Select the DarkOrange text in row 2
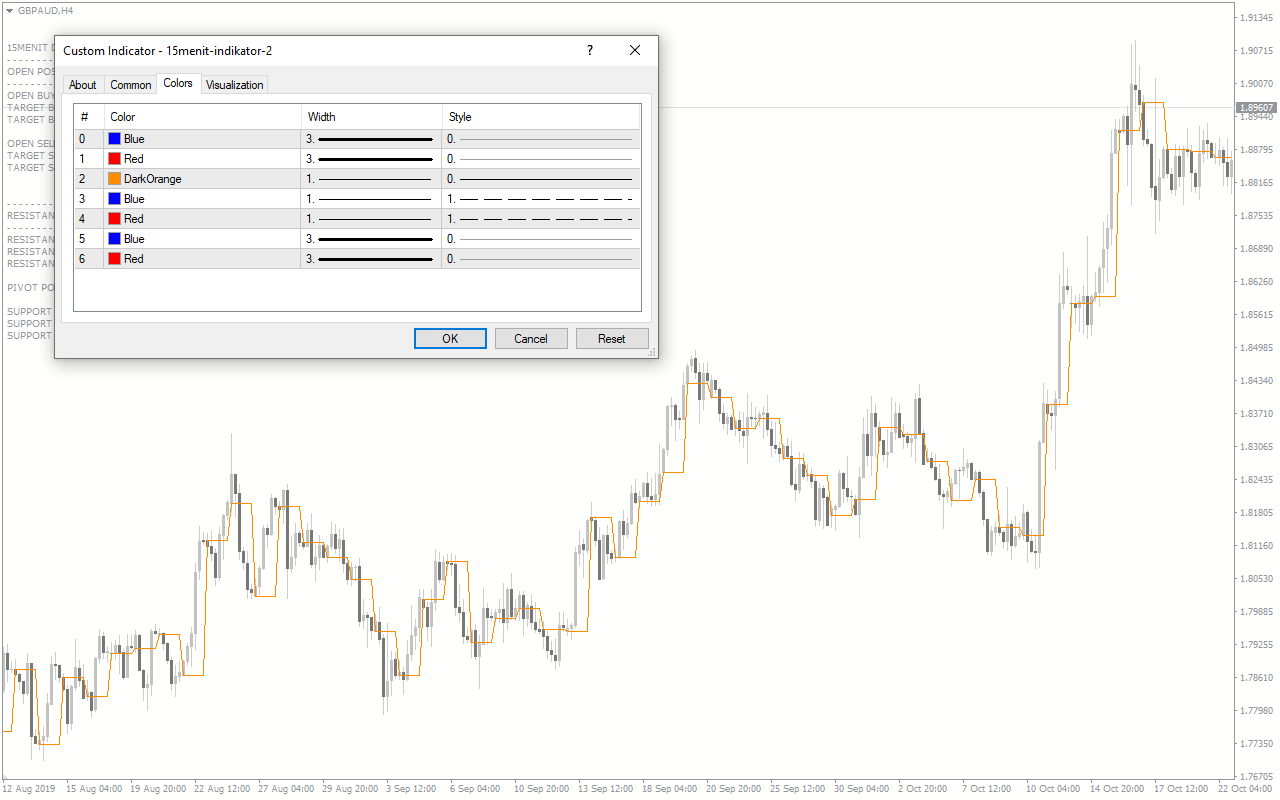This screenshot has width=1280, height=800. point(153,179)
